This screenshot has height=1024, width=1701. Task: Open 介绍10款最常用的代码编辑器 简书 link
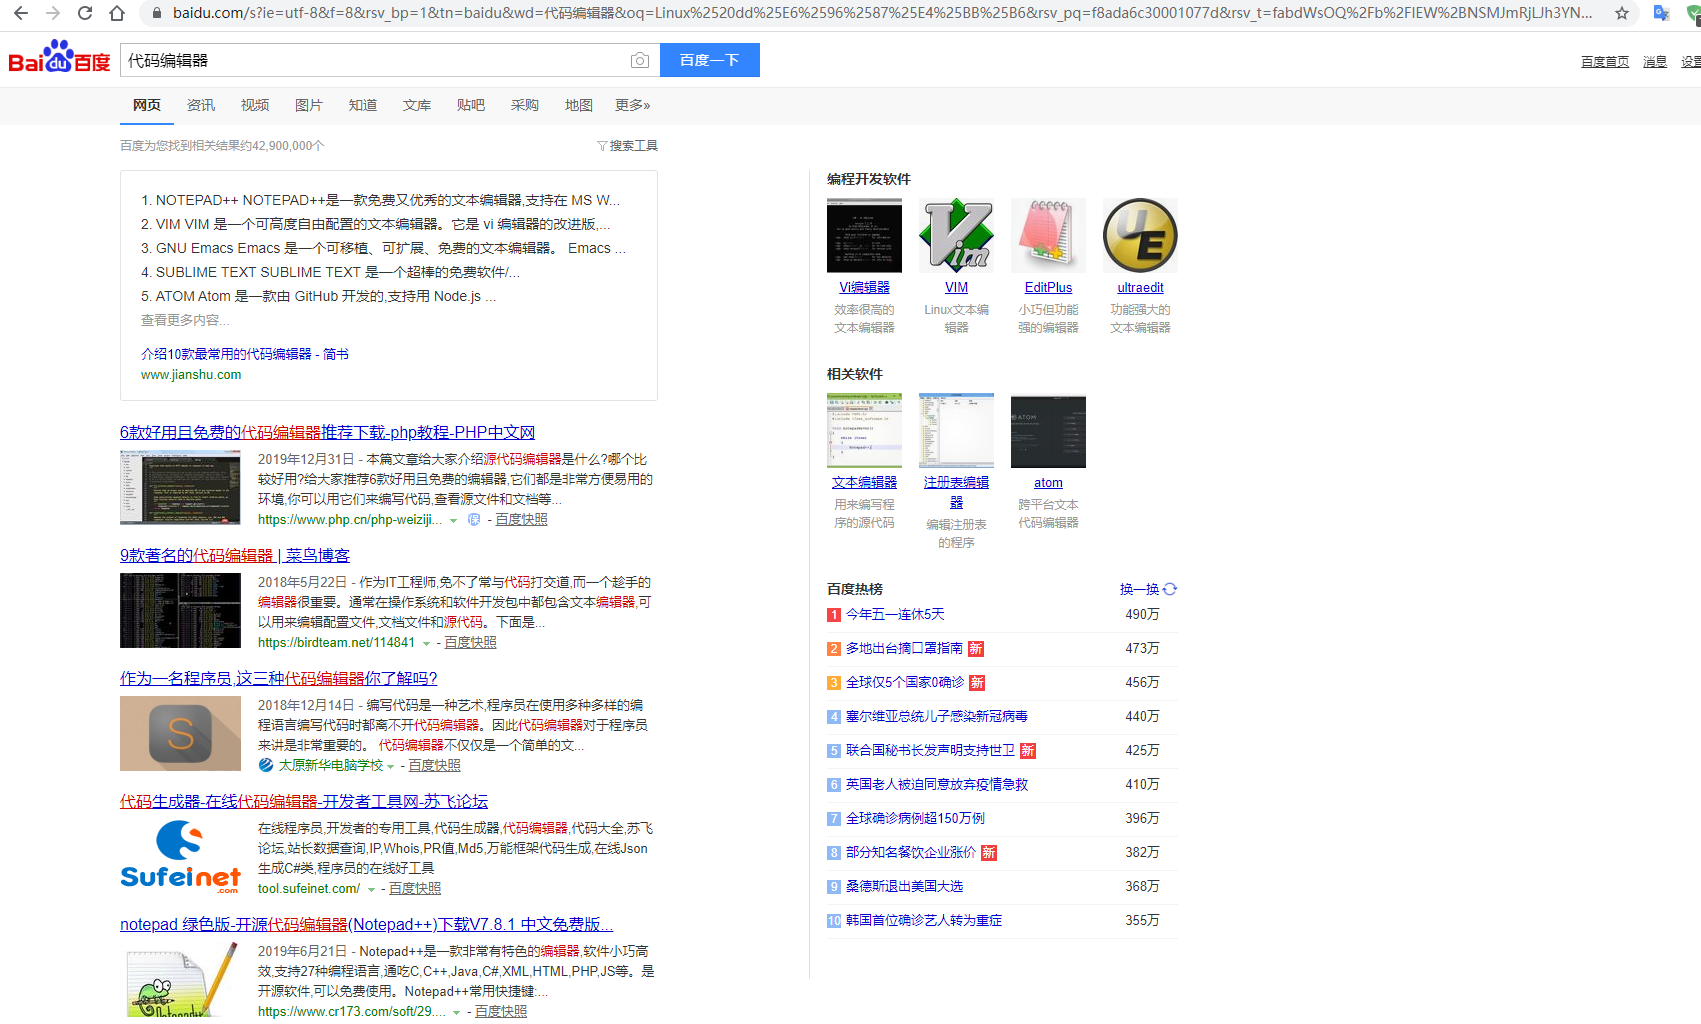point(245,354)
